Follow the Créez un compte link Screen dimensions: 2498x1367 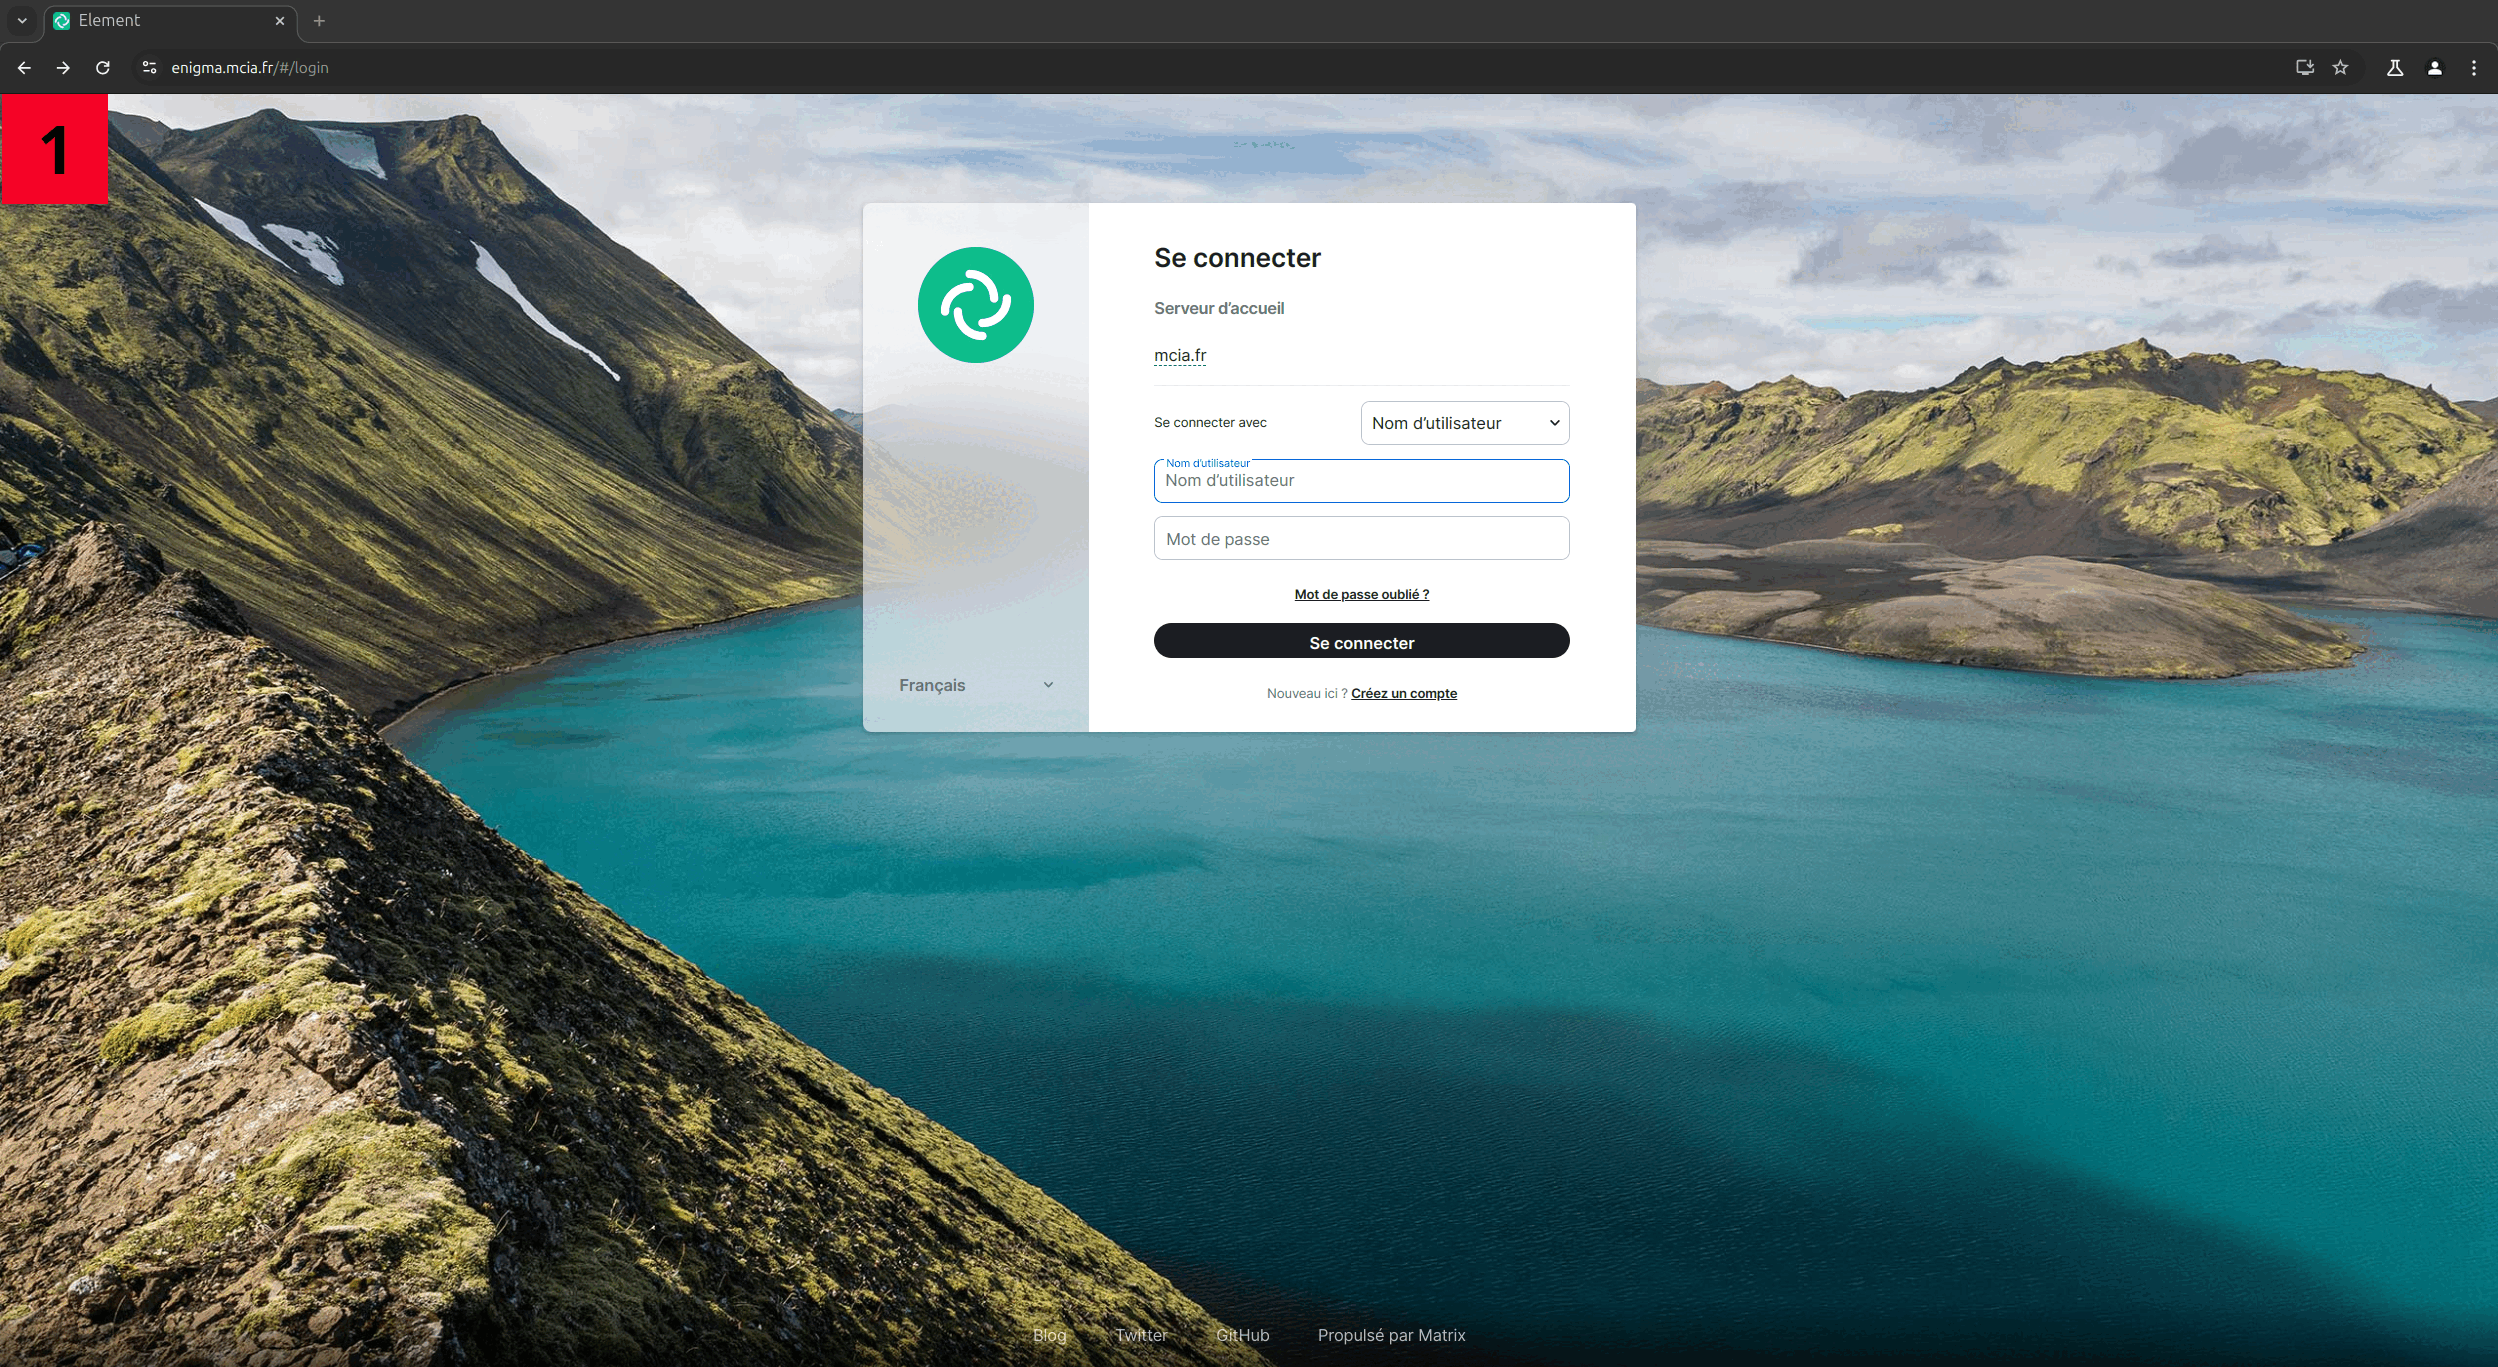pyautogui.click(x=1403, y=693)
